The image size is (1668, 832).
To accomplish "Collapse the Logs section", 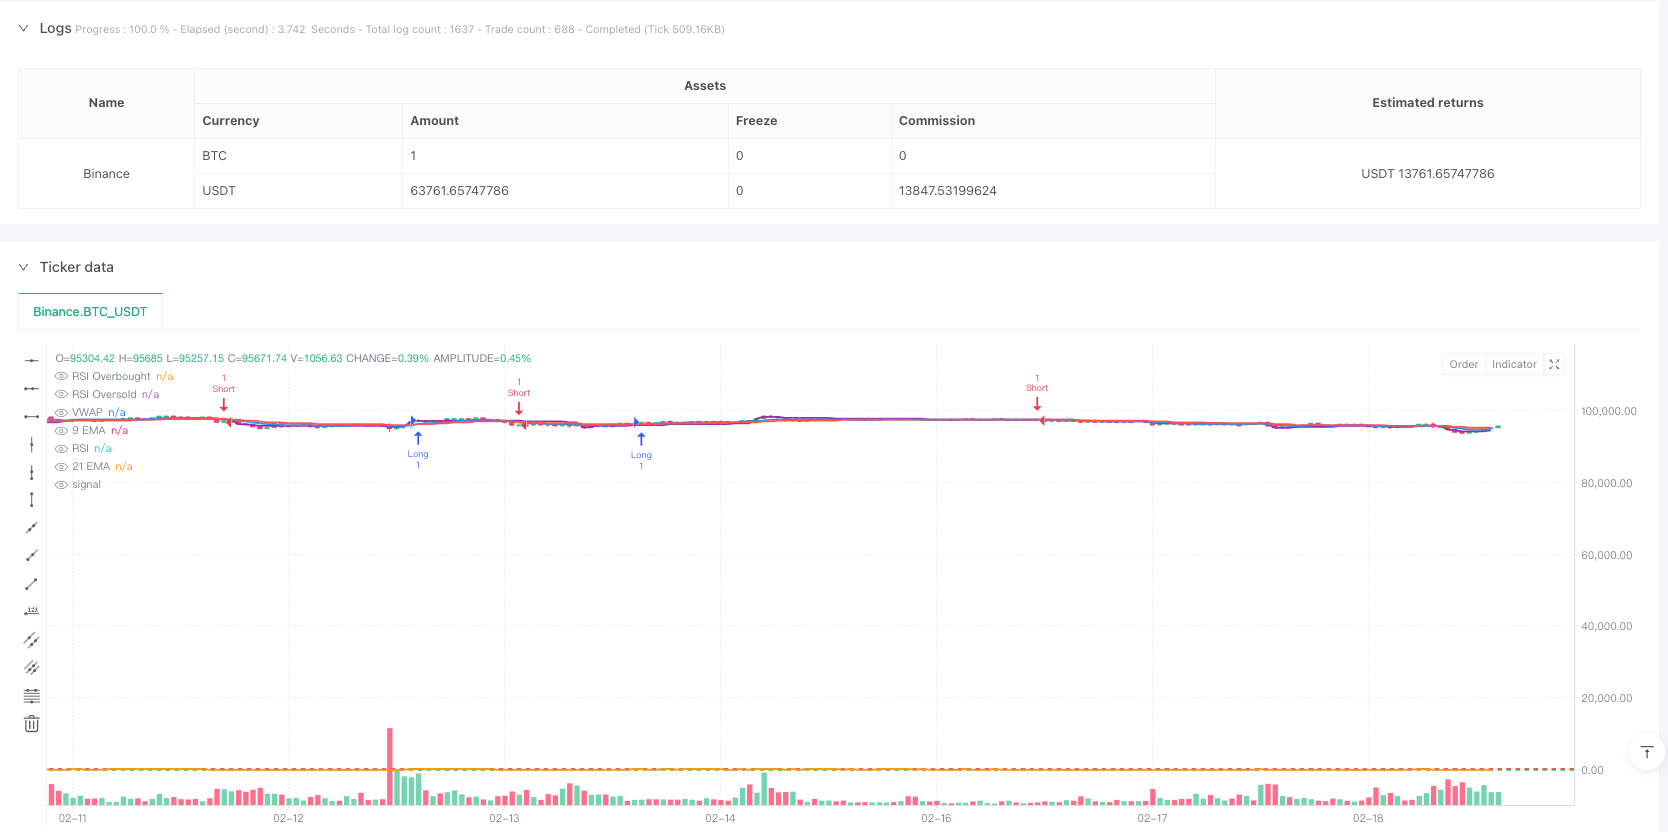I will [23, 28].
